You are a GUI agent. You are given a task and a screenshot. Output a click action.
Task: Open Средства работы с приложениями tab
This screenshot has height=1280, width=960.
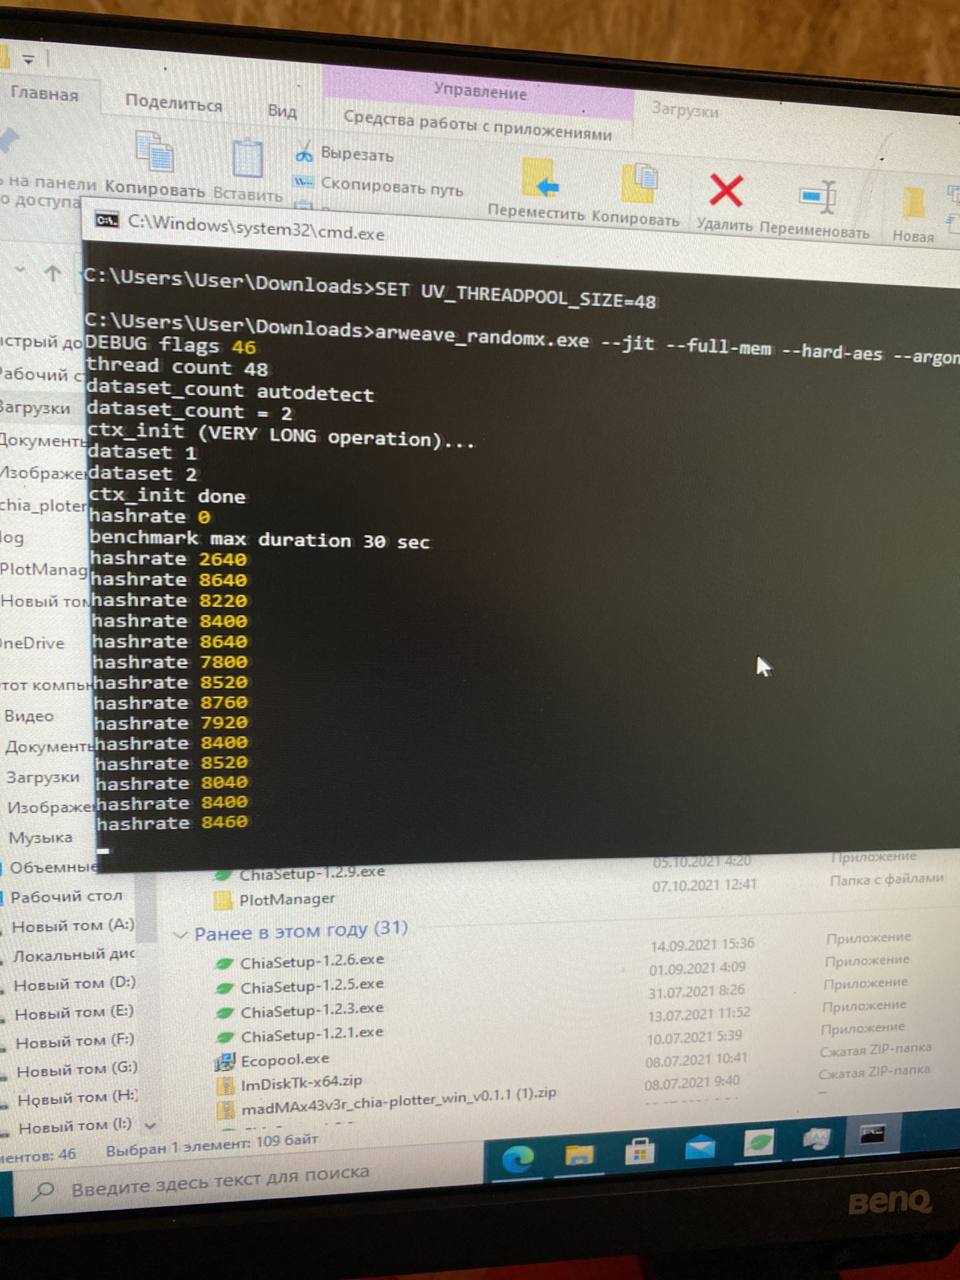pyautogui.click(x=477, y=126)
